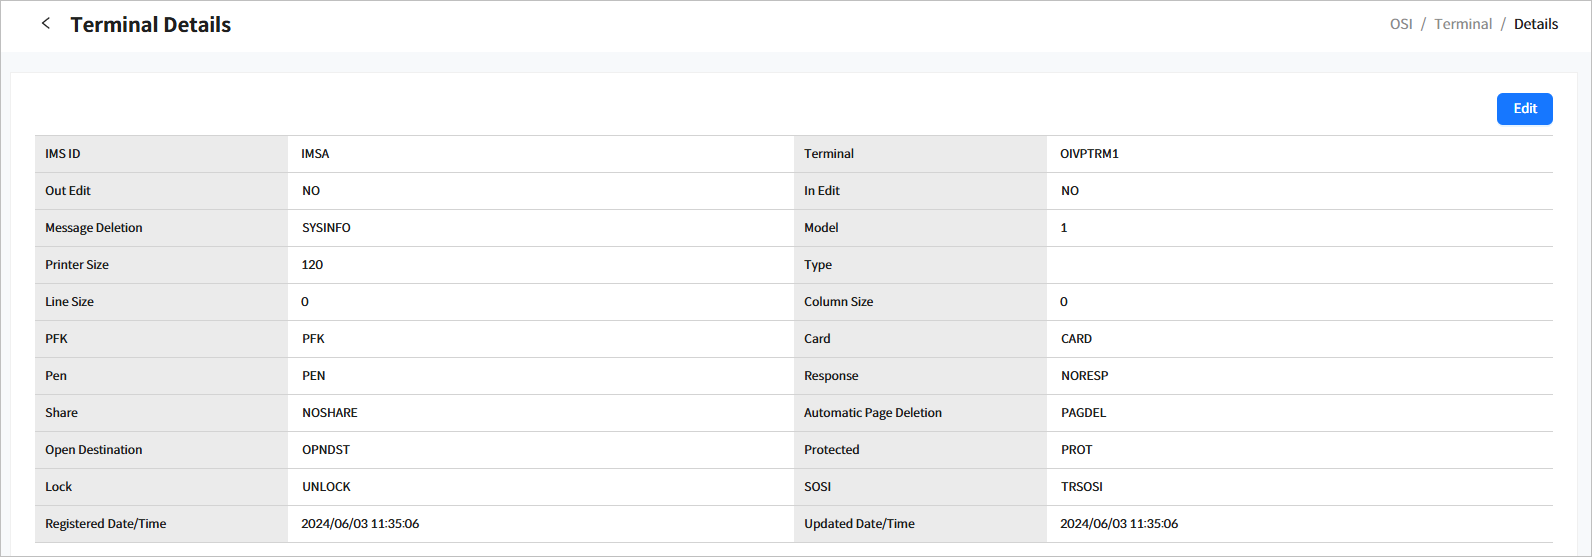
Task: Go to the Terminal breadcrumb
Action: [1462, 24]
